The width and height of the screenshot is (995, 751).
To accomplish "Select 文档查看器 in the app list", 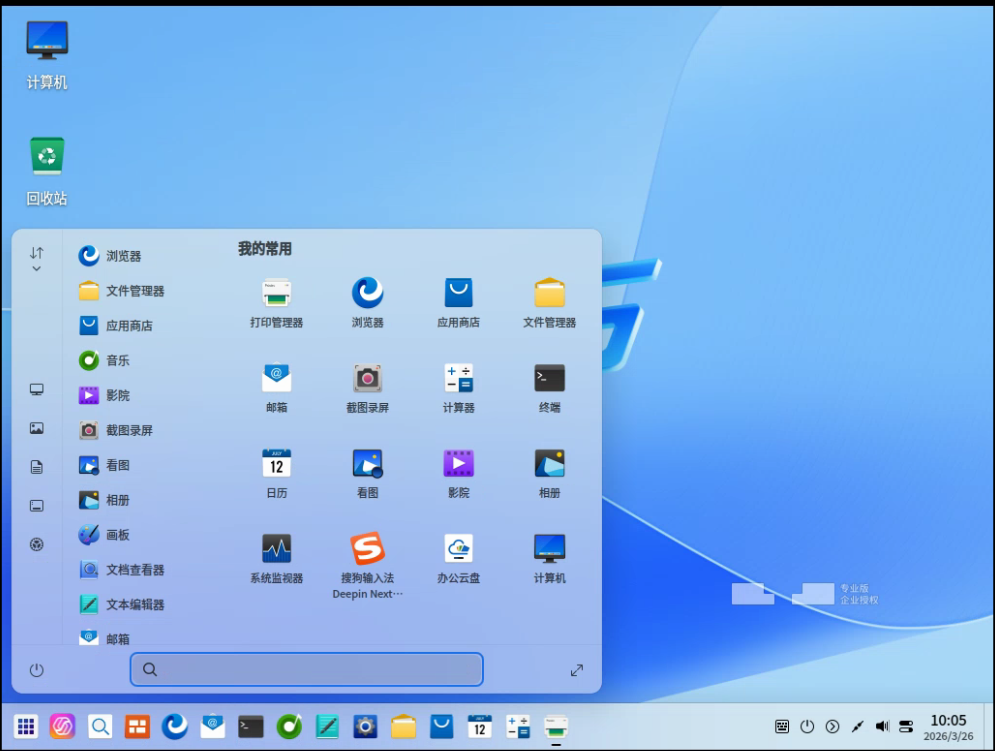I will click(x=135, y=570).
